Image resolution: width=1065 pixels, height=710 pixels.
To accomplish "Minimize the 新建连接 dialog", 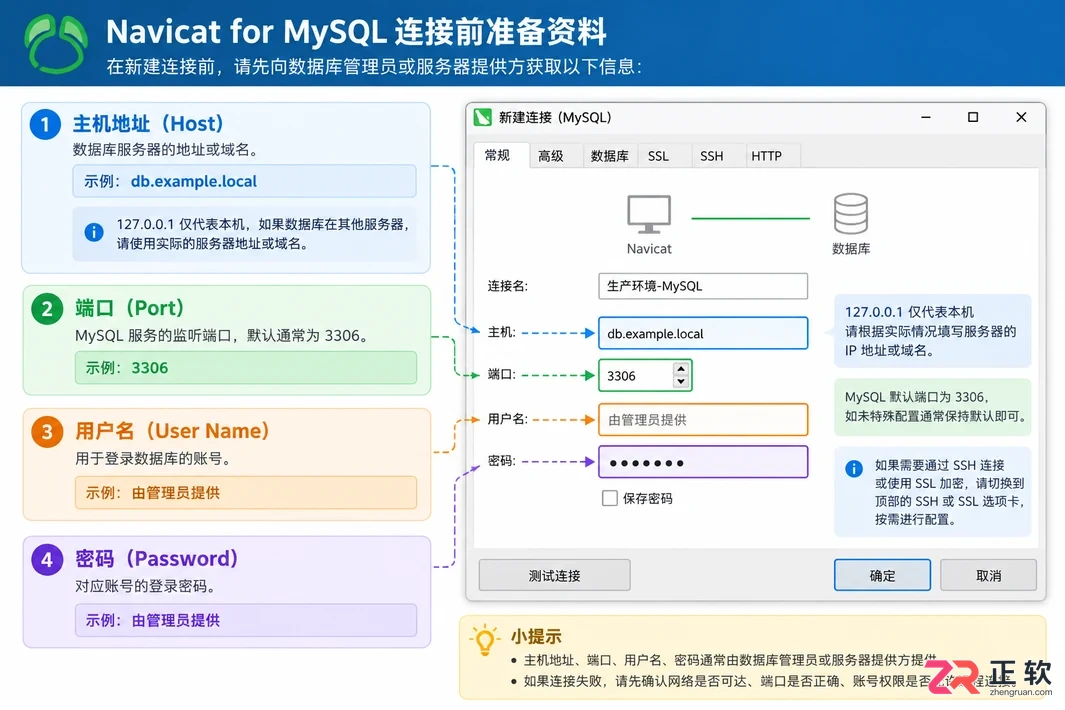I will tap(925, 118).
